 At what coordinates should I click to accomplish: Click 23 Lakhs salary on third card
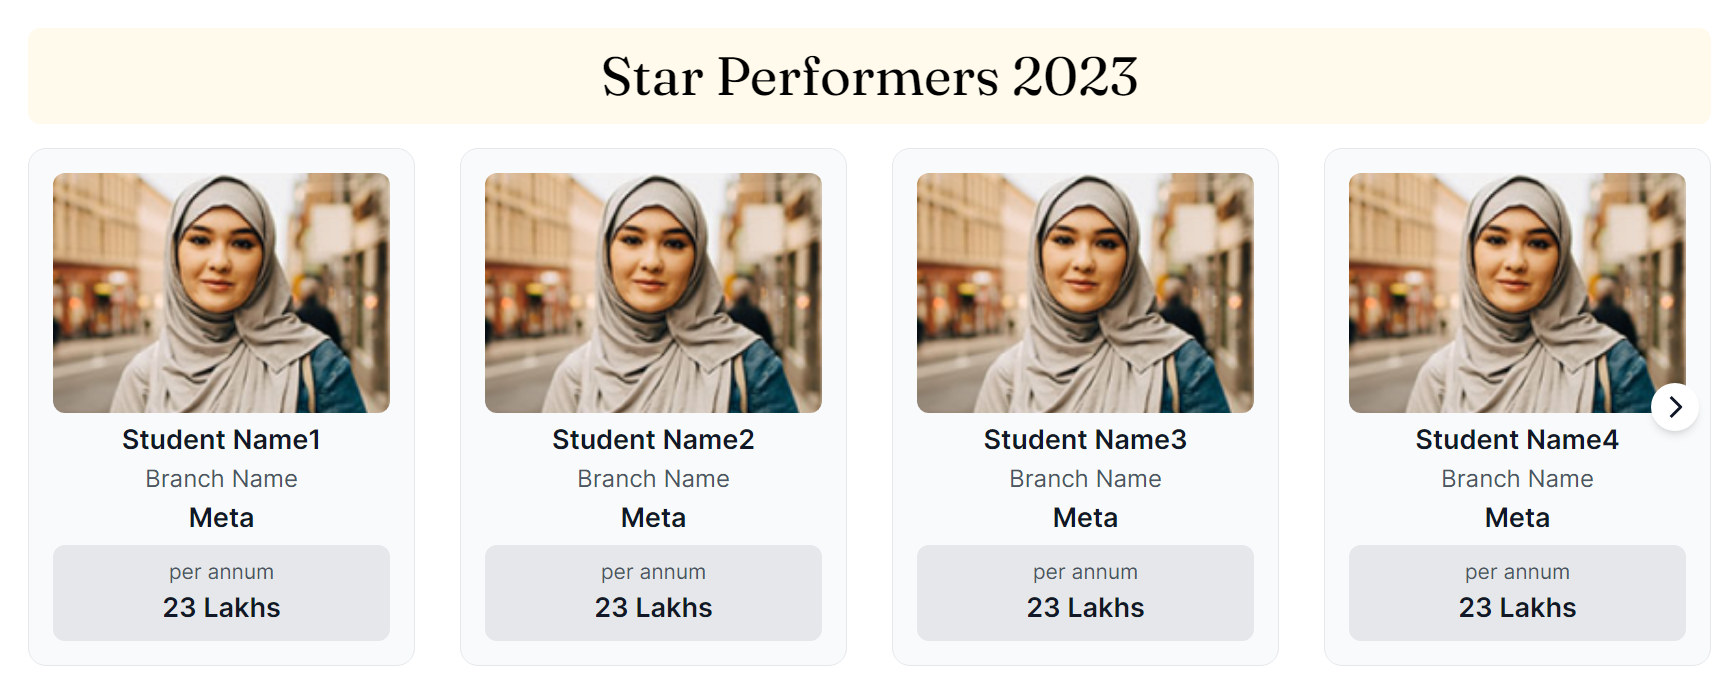[x=1085, y=608]
